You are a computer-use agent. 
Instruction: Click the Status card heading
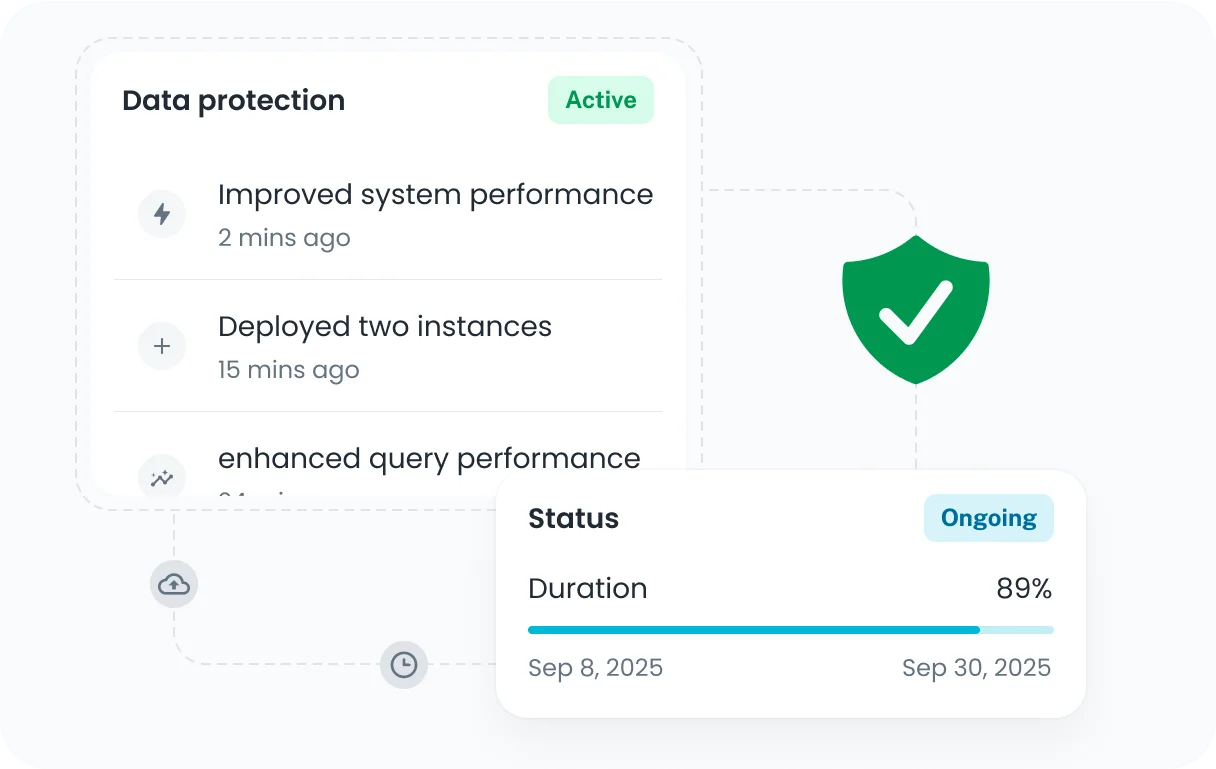pyautogui.click(x=573, y=518)
